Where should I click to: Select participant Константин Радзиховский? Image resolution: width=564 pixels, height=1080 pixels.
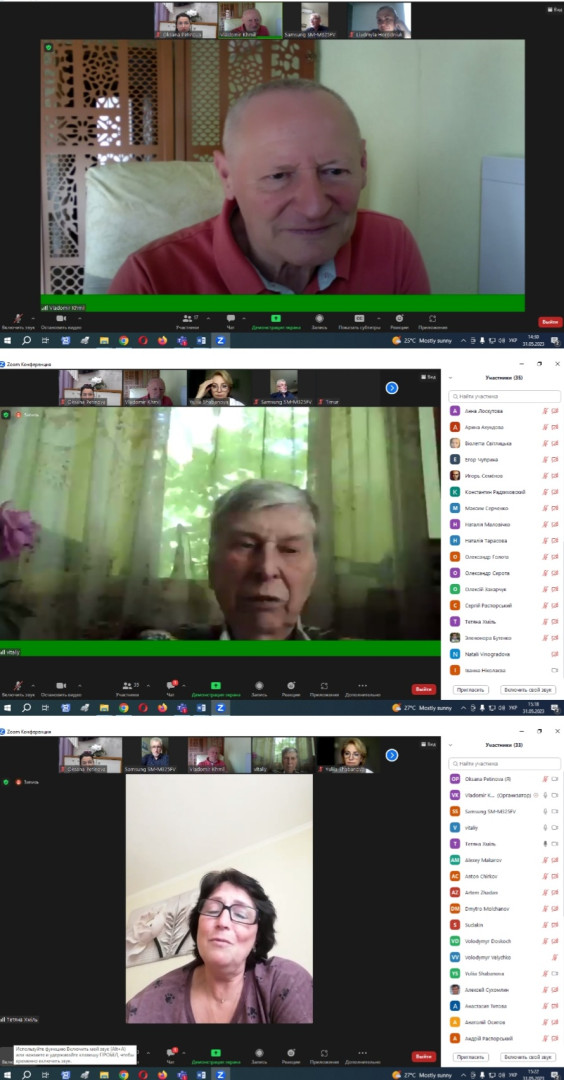coord(504,492)
